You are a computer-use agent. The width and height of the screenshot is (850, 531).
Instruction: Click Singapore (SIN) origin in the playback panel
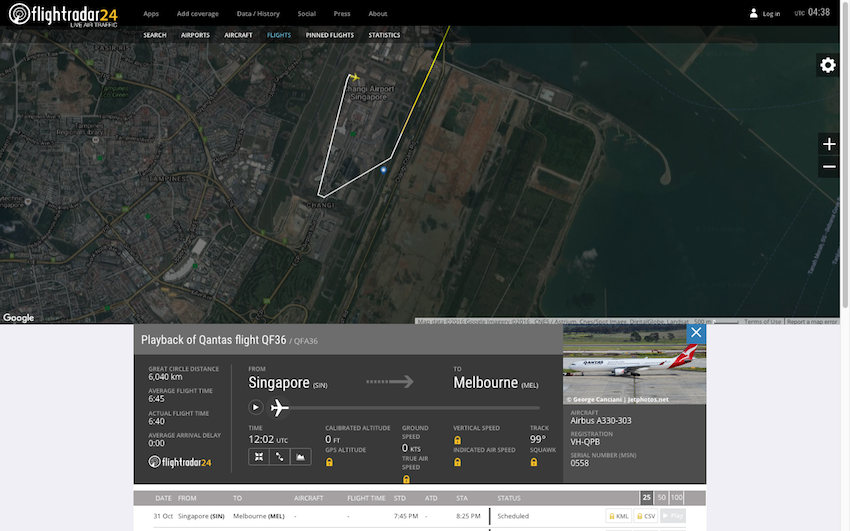click(287, 383)
